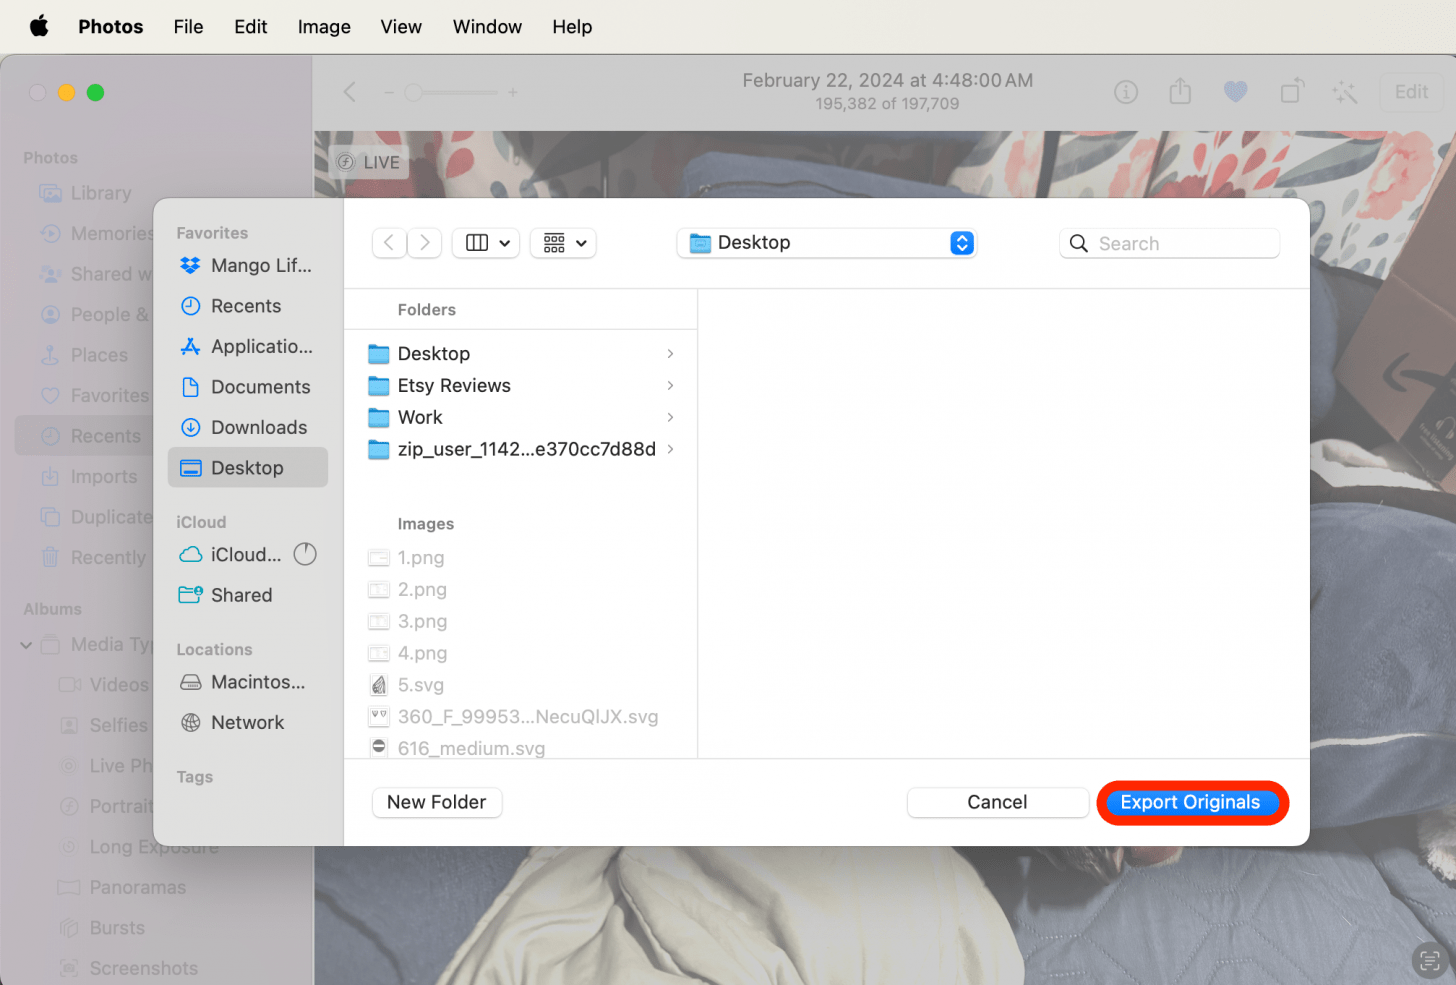Screen dimensions: 1456x985
Task: Select Applications in the dialog sidebar
Action: [x=247, y=347]
